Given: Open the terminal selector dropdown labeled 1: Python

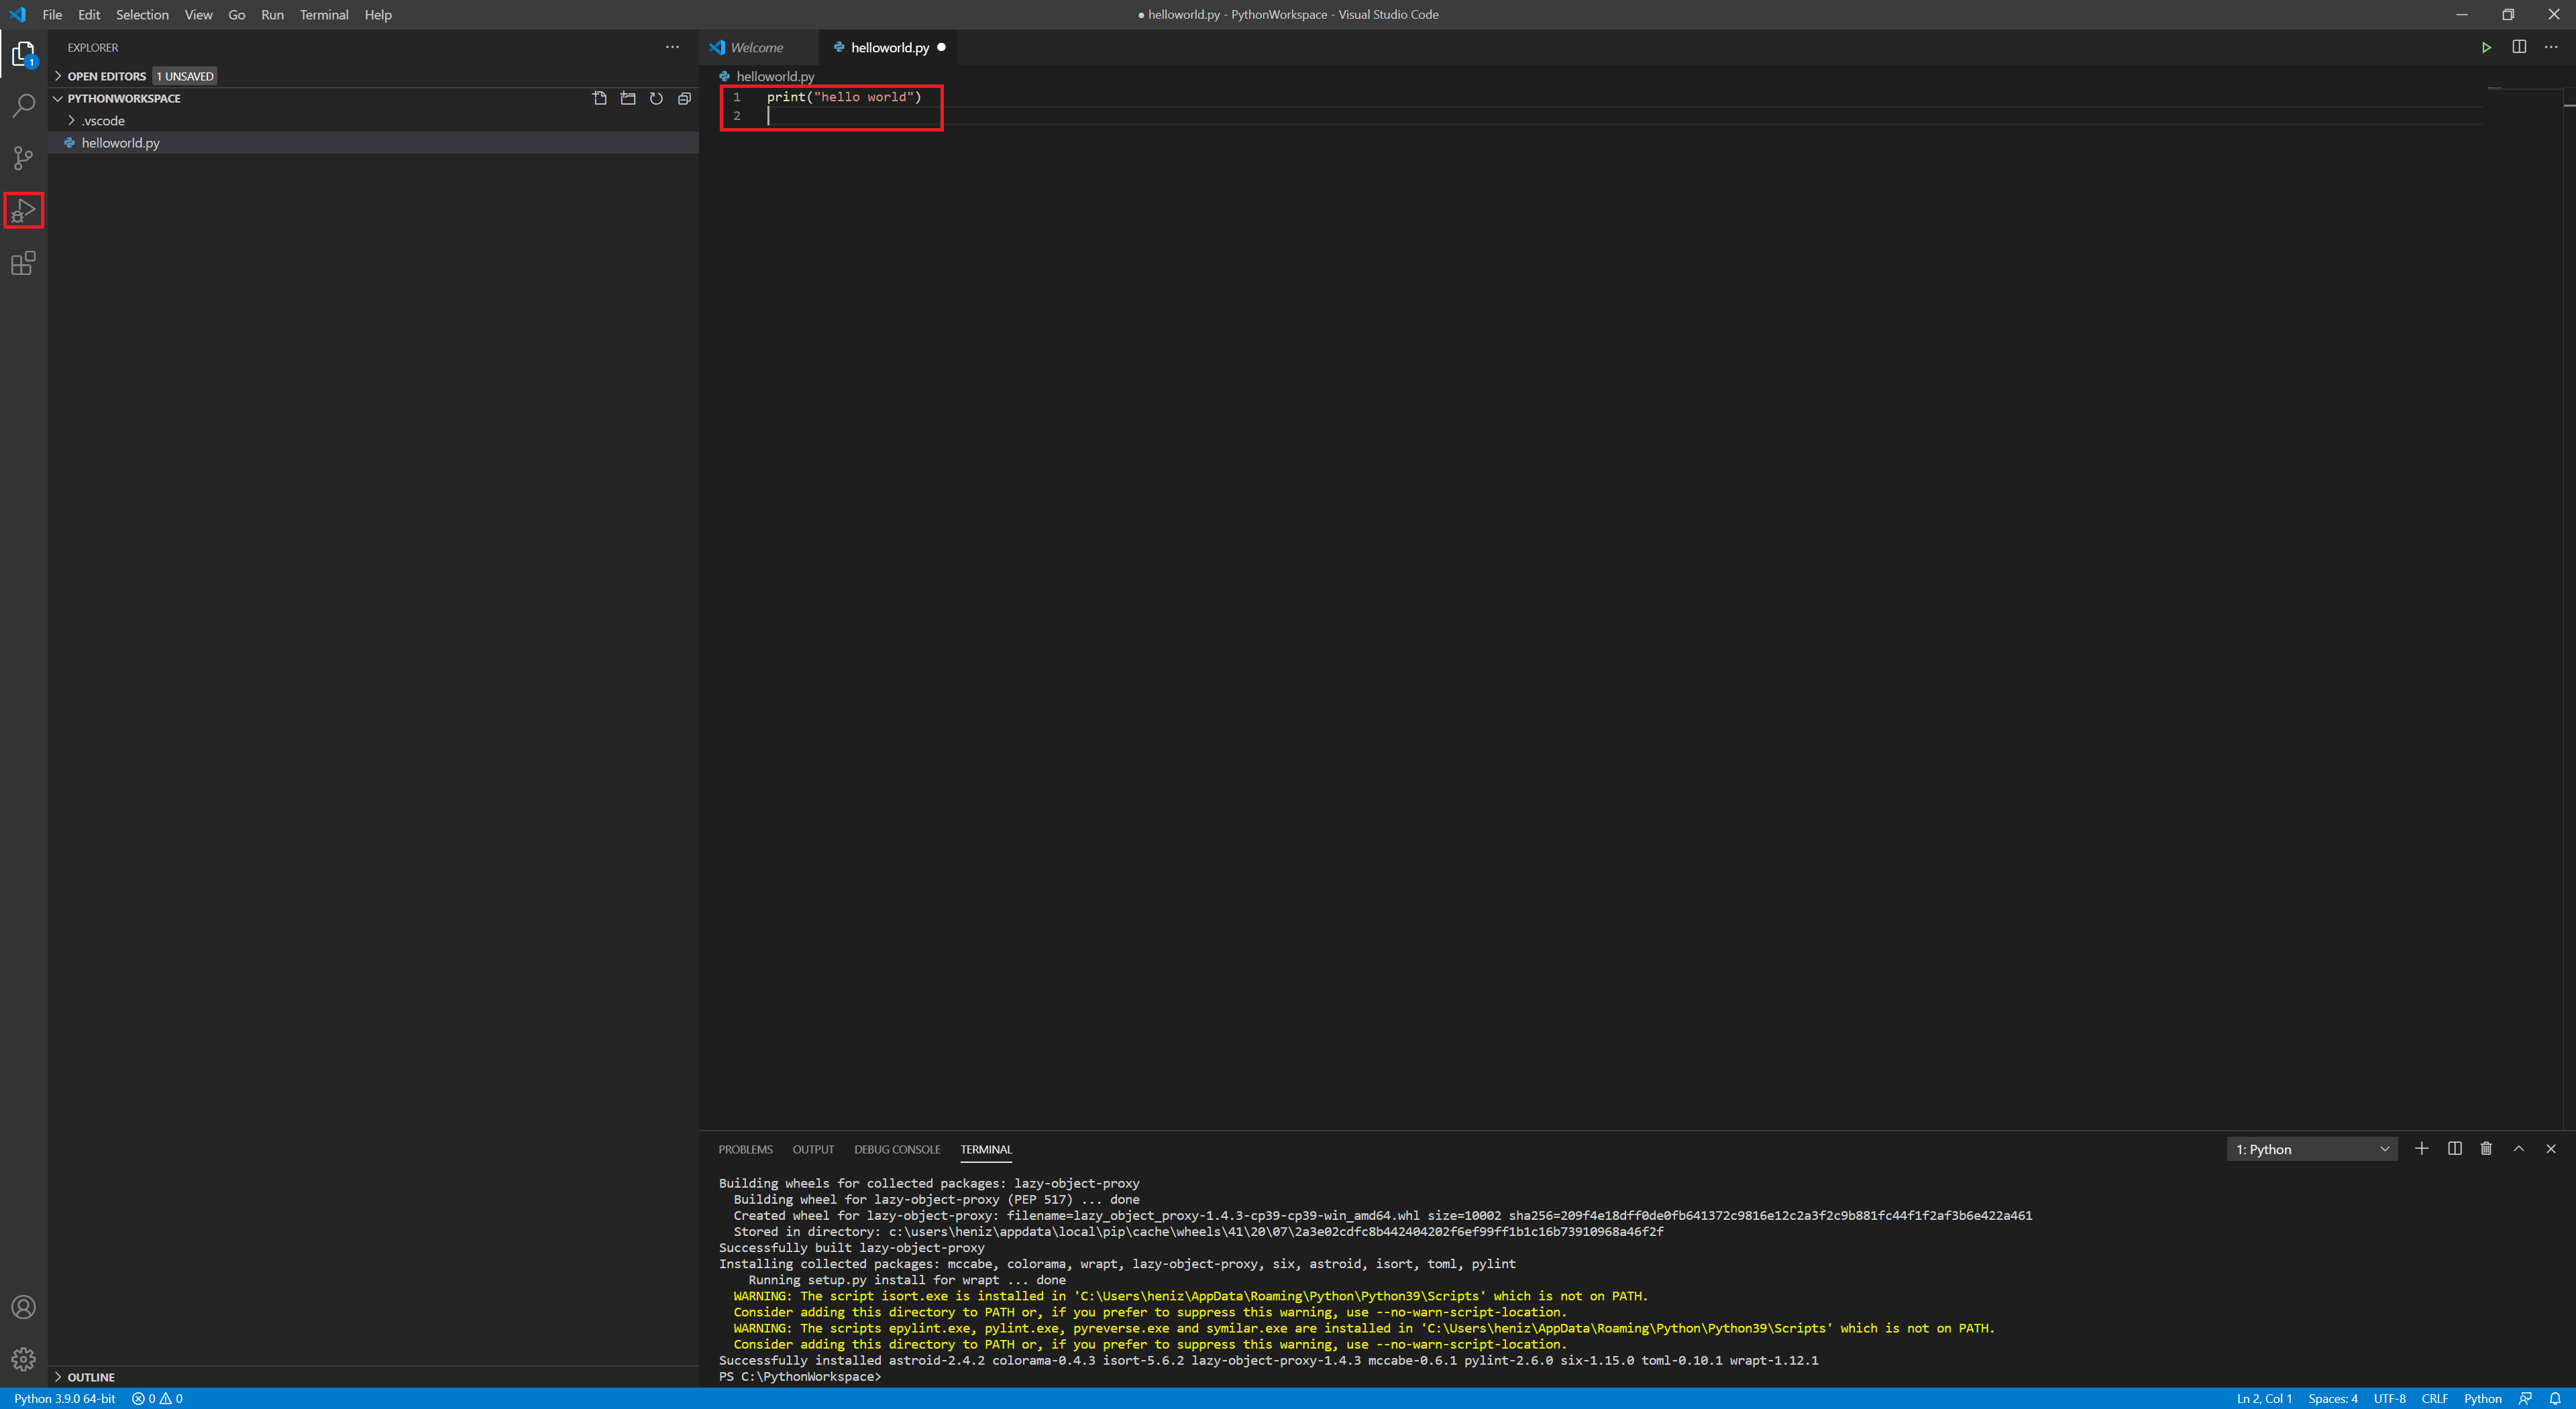Looking at the screenshot, I should point(2311,1149).
